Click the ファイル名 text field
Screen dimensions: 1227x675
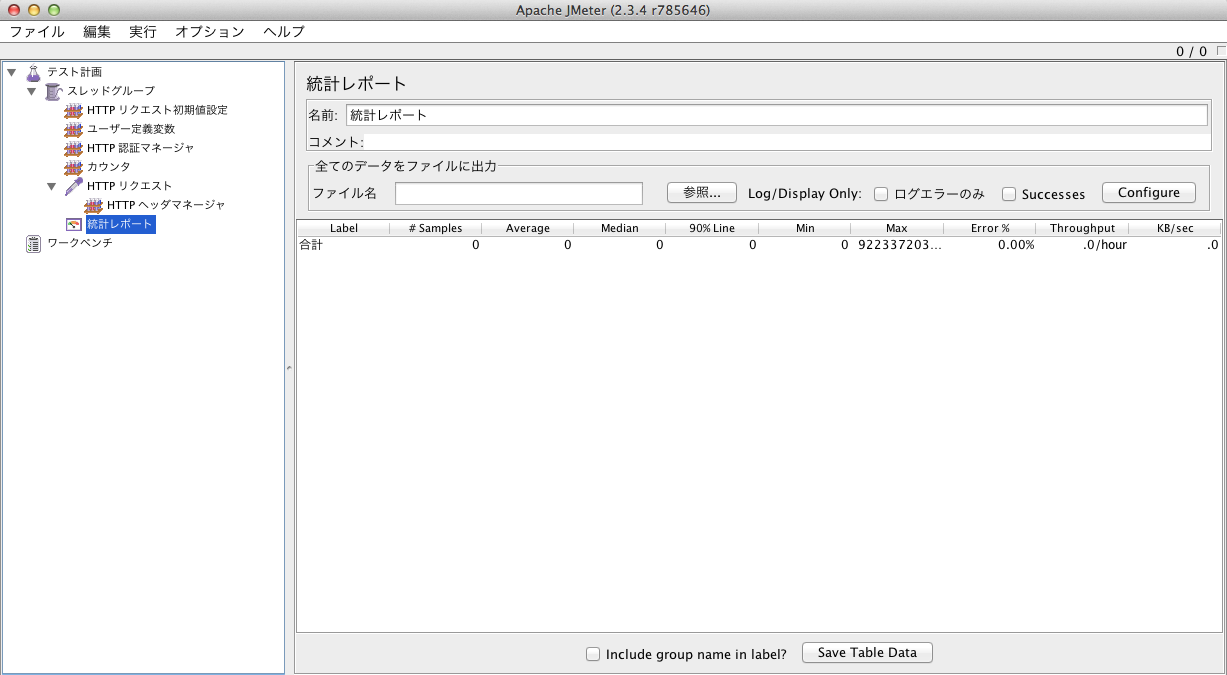coord(518,193)
